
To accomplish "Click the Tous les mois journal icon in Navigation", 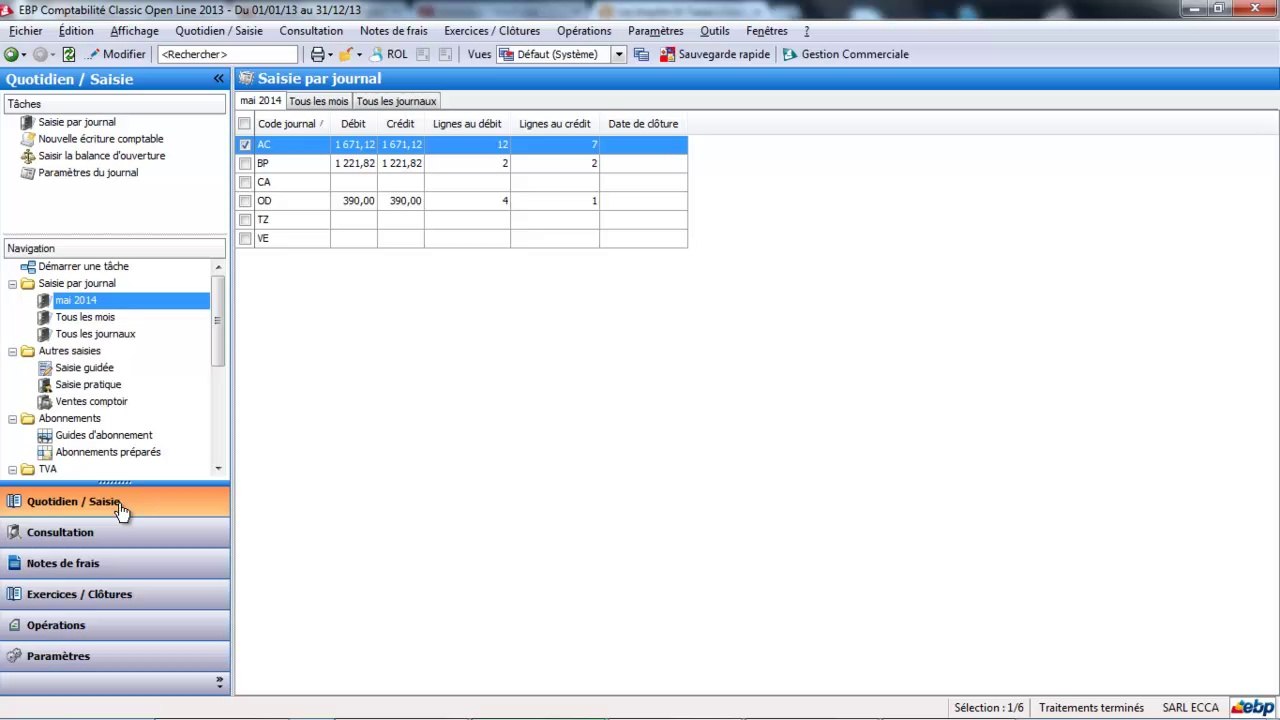I will (x=44, y=317).
